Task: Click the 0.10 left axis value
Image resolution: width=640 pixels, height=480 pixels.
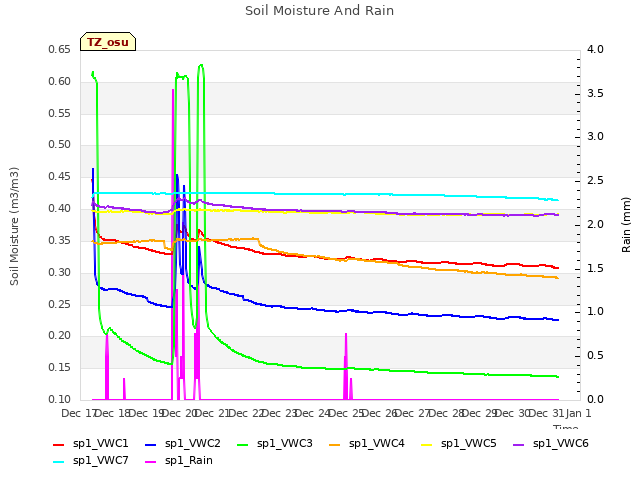Action: click(60, 399)
